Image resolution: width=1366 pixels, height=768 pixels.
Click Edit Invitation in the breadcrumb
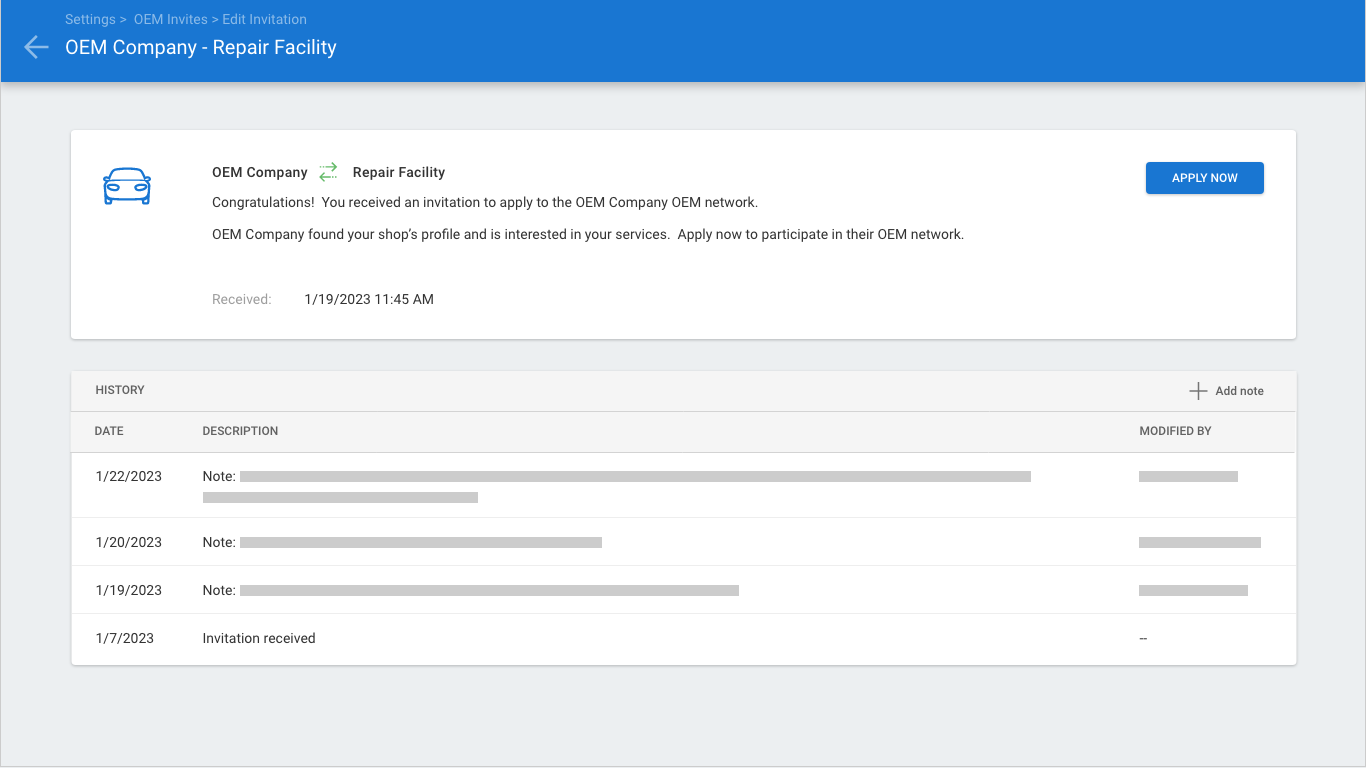pos(264,19)
